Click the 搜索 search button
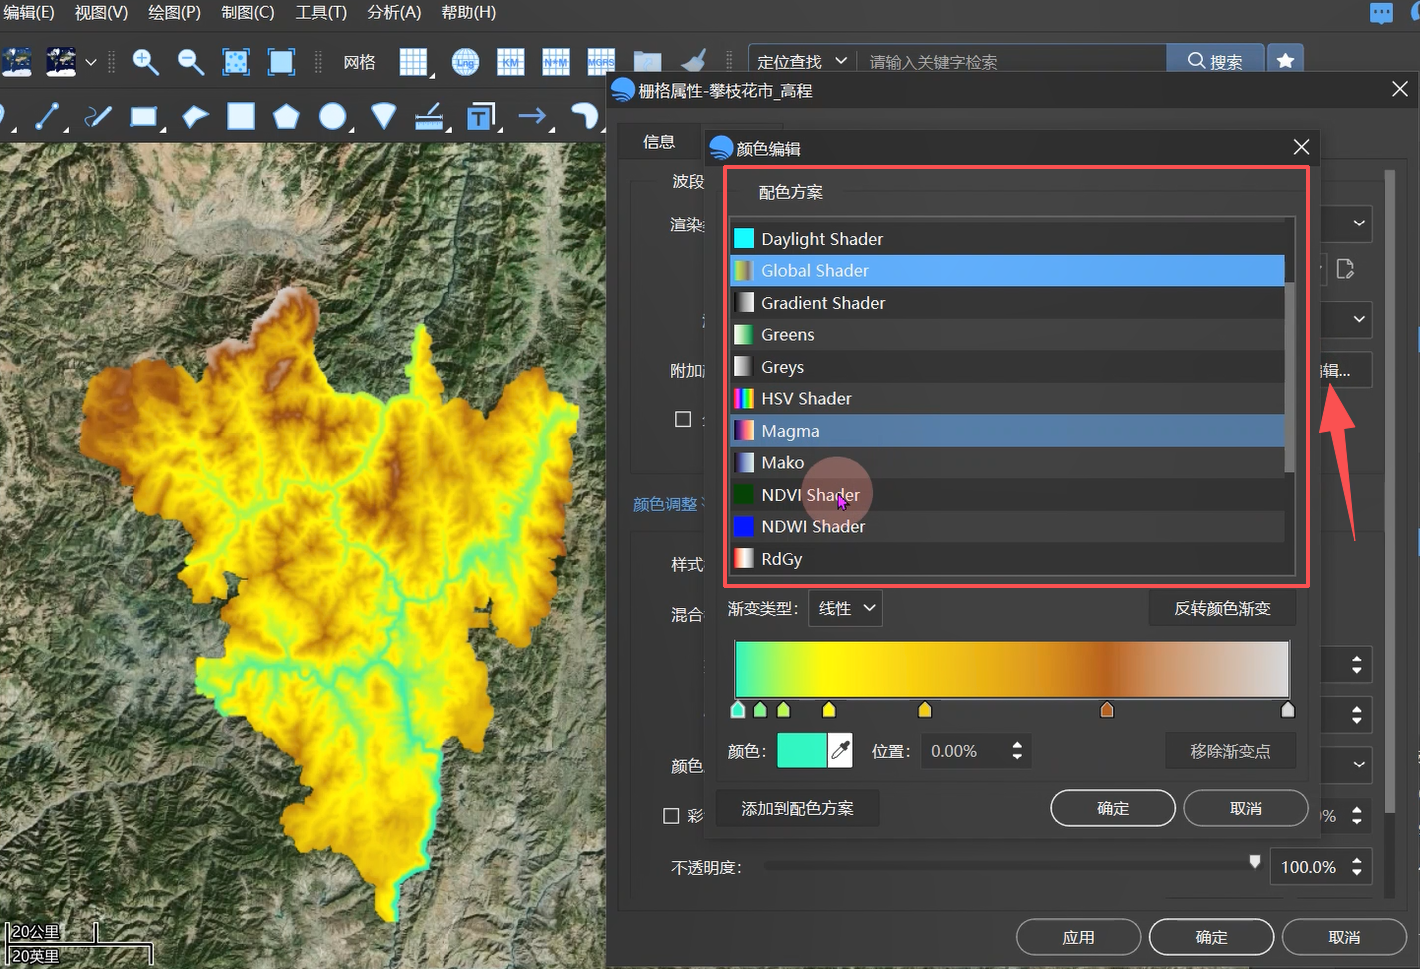The image size is (1420, 969). [1215, 61]
